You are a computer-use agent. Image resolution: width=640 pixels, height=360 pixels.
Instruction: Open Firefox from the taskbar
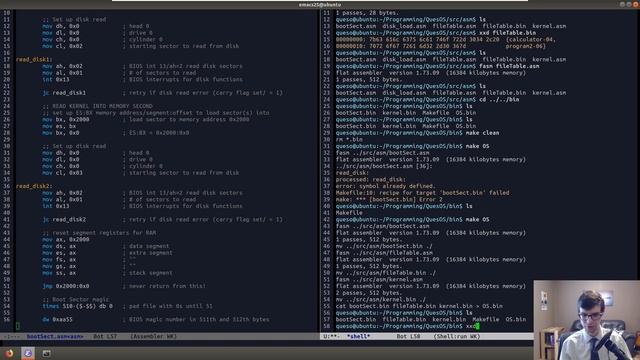(x=9, y=353)
